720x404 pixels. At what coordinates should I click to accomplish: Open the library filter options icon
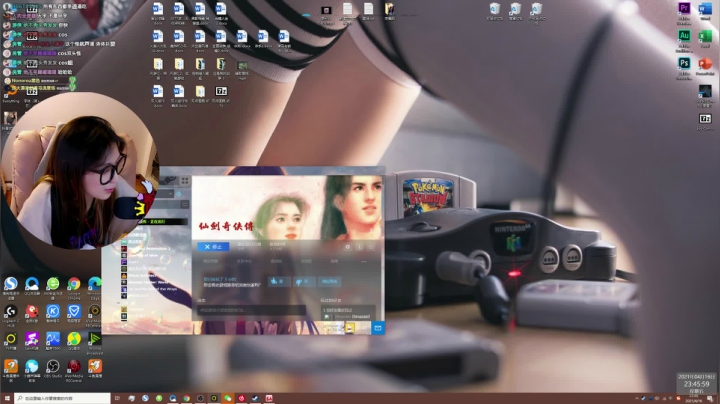[185, 204]
